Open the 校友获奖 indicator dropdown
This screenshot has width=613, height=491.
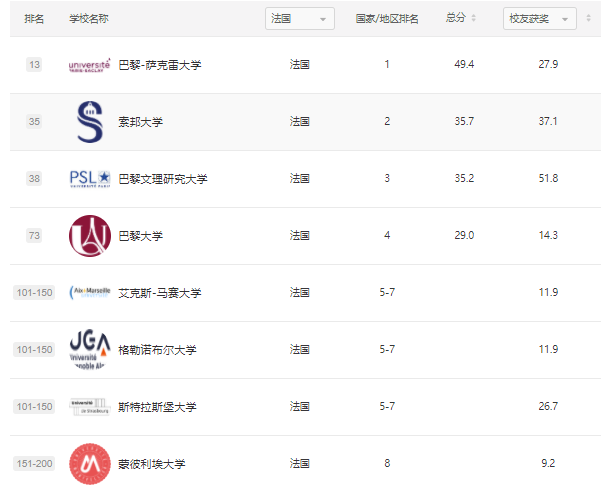[x=540, y=18]
